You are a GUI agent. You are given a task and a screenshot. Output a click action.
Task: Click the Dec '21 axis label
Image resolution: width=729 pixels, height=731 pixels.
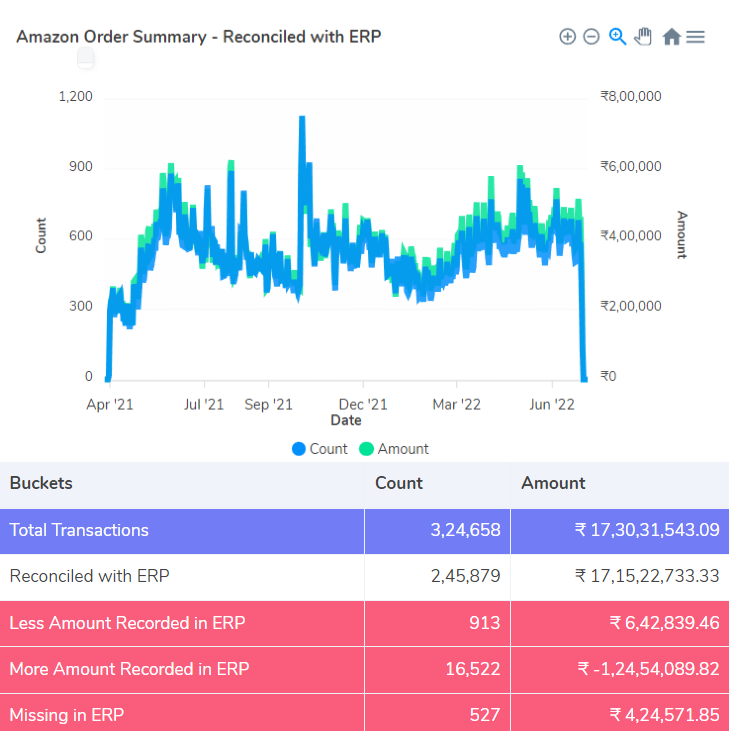363,404
